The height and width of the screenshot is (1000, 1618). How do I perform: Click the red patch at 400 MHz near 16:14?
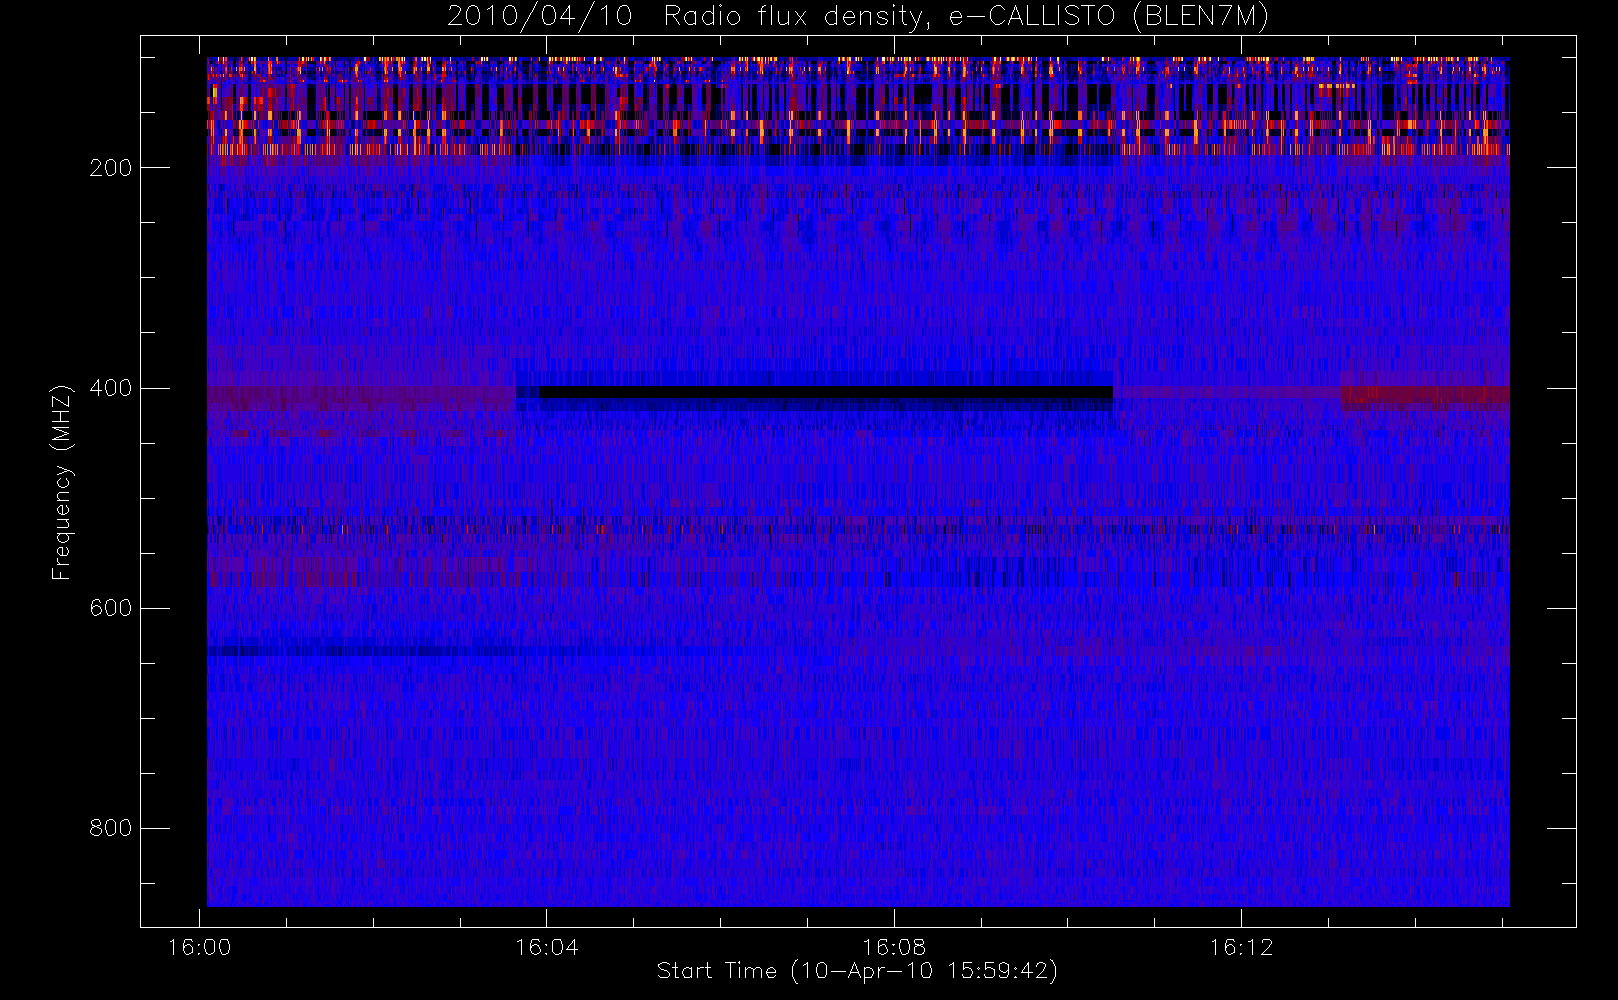coord(1425,397)
